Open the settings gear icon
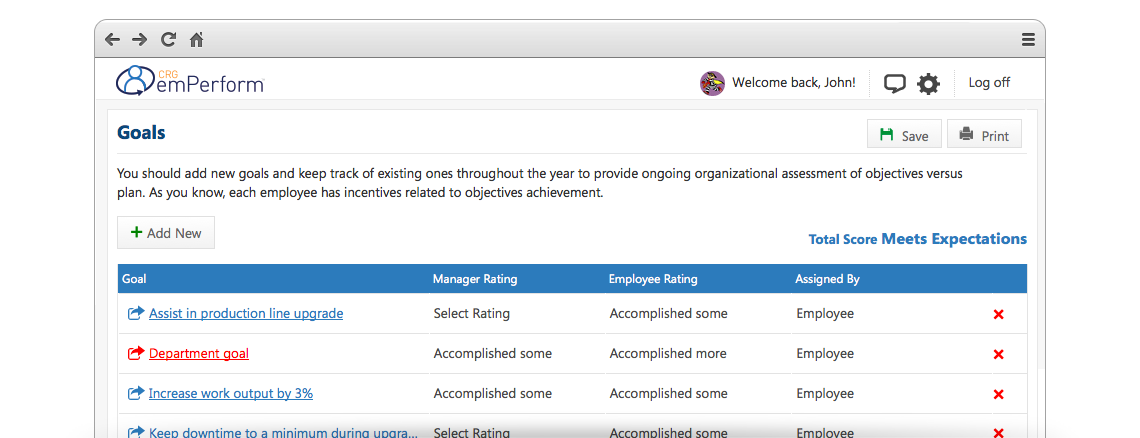 pyautogui.click(x=929, y=83)
